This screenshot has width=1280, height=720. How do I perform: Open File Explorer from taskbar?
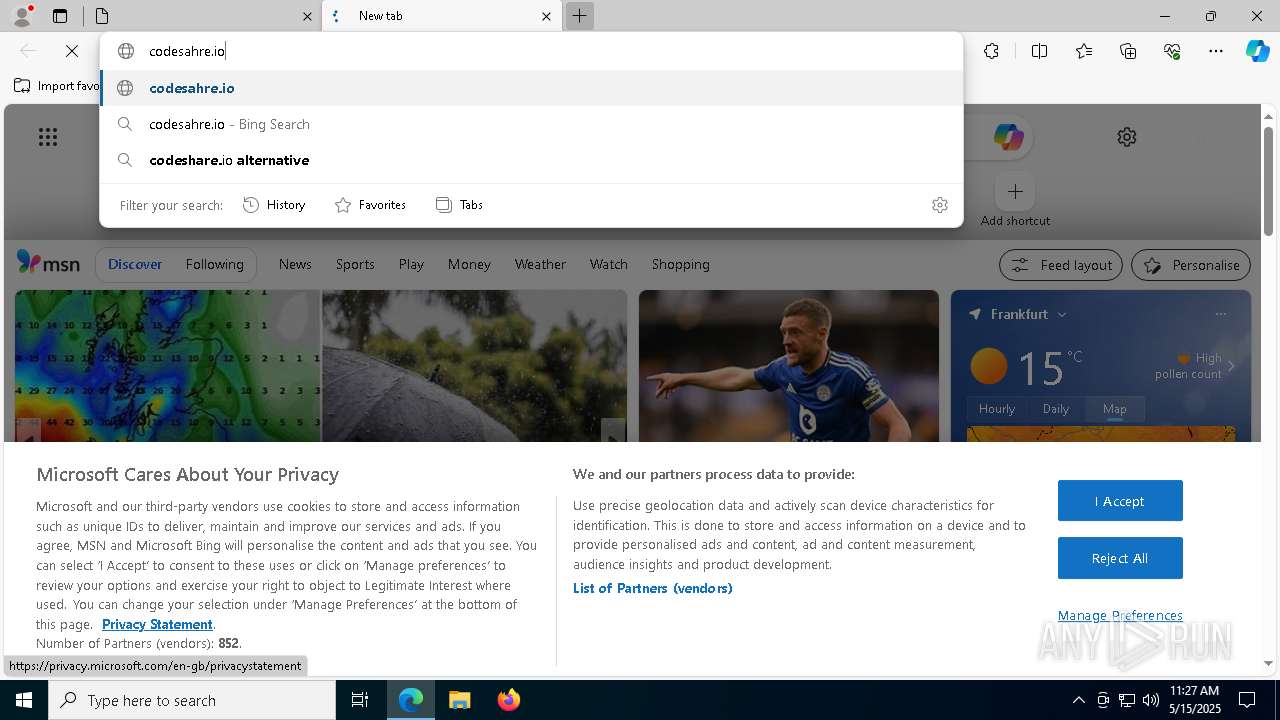[x=459, y=700]
